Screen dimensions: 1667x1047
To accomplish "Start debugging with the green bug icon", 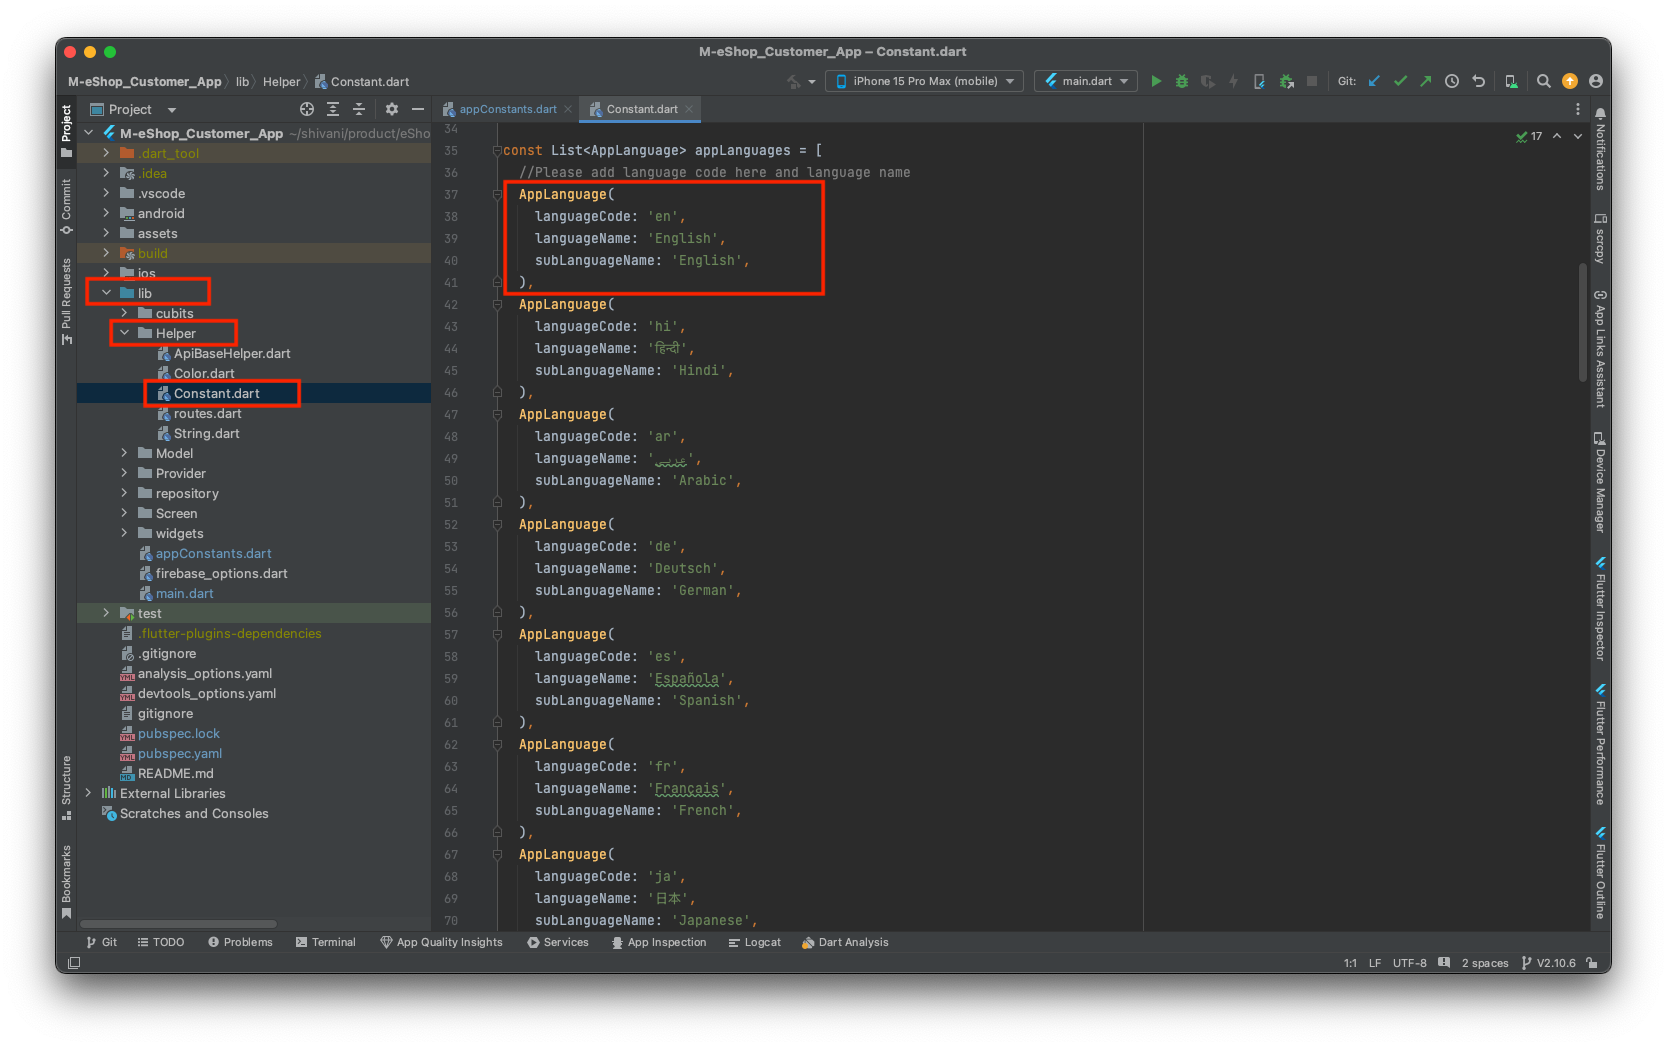I will coord(1182,81).
